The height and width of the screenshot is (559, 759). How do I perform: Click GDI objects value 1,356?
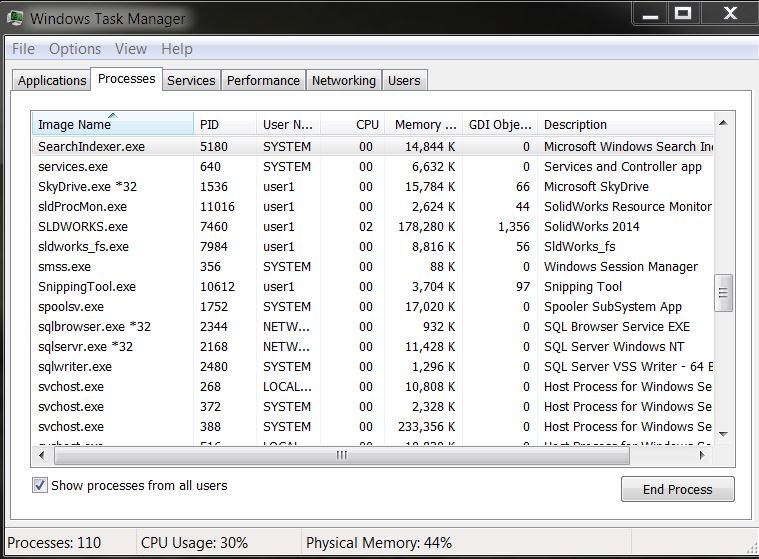[514, 227]
